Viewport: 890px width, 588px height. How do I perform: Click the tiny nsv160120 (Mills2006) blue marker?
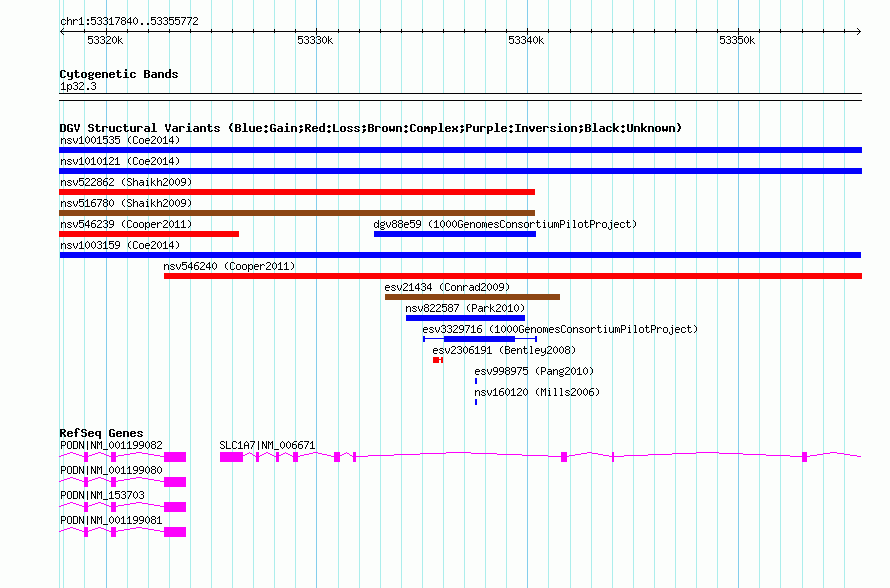(x=476, y=402)
